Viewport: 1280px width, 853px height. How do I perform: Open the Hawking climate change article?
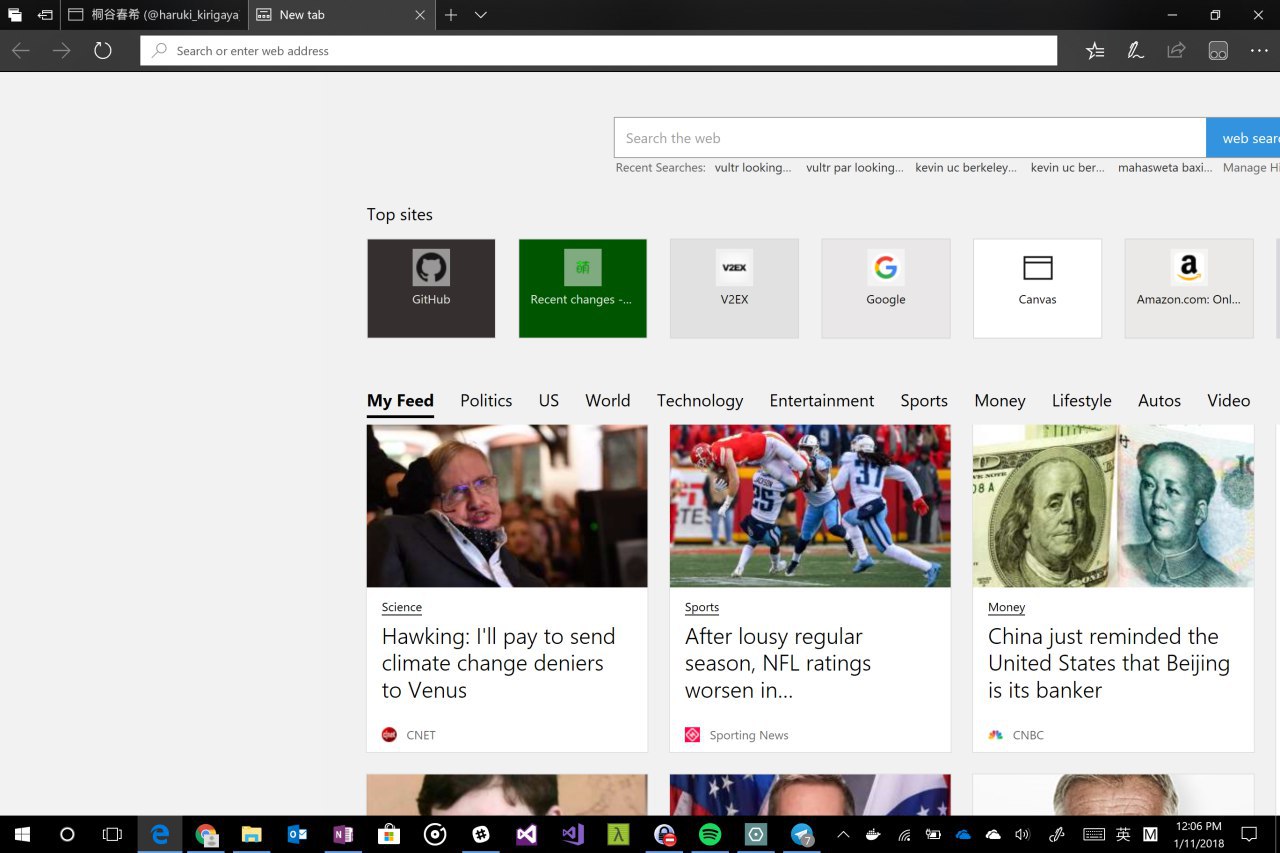click(498, 663)
